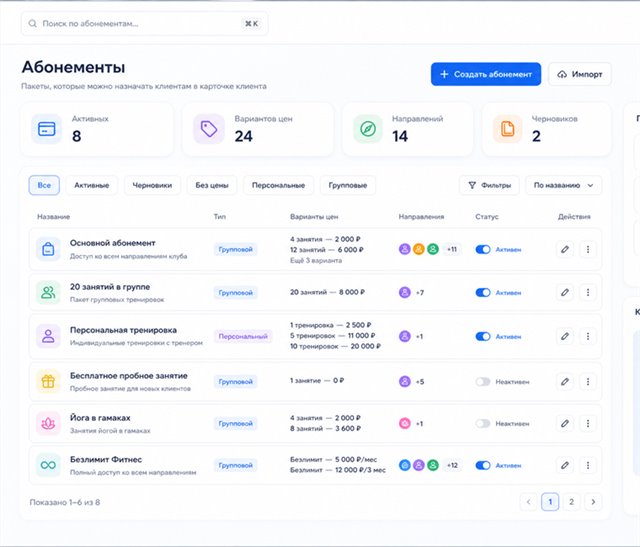Click the +11 directions badge on Основной абонемент

click(x=452, y=249)
